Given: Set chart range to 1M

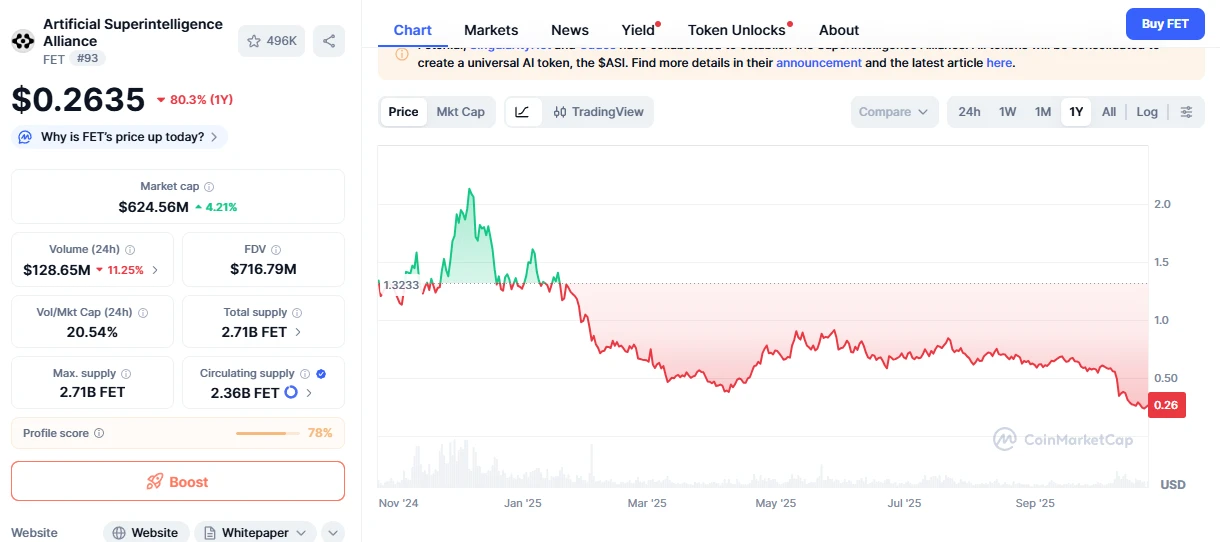Looking at the screenshot, I should (x=1042, y=112).
